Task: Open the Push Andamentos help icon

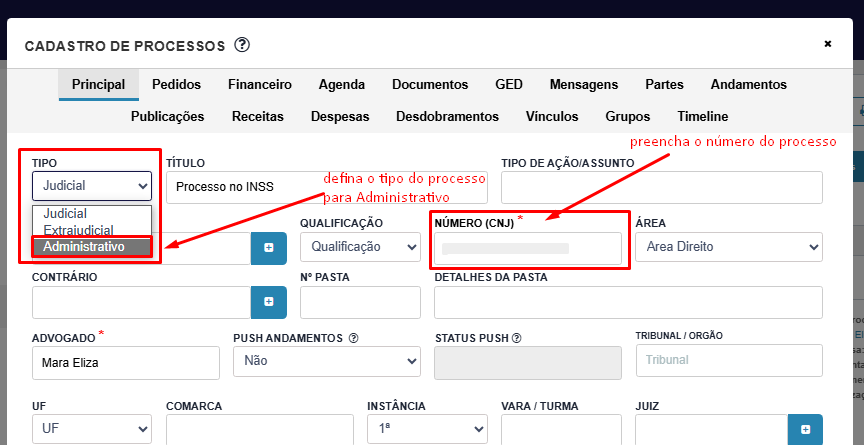Action: pos(354,338)
